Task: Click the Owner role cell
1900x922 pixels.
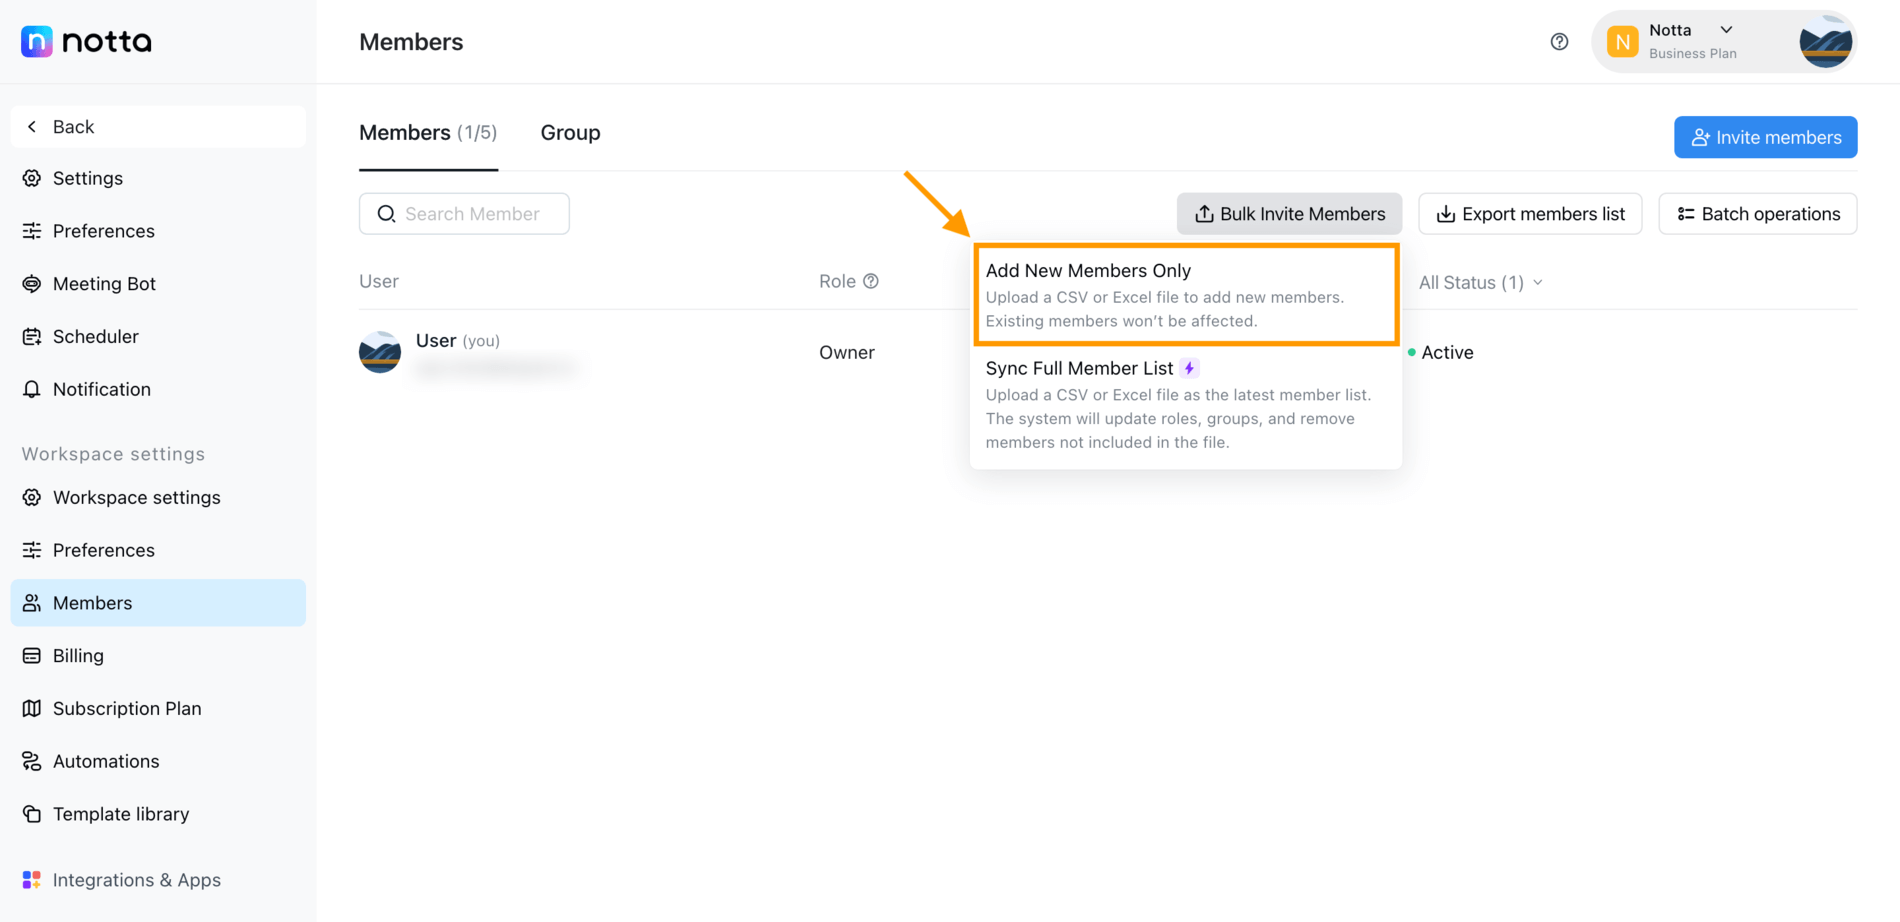Action: 846,352
